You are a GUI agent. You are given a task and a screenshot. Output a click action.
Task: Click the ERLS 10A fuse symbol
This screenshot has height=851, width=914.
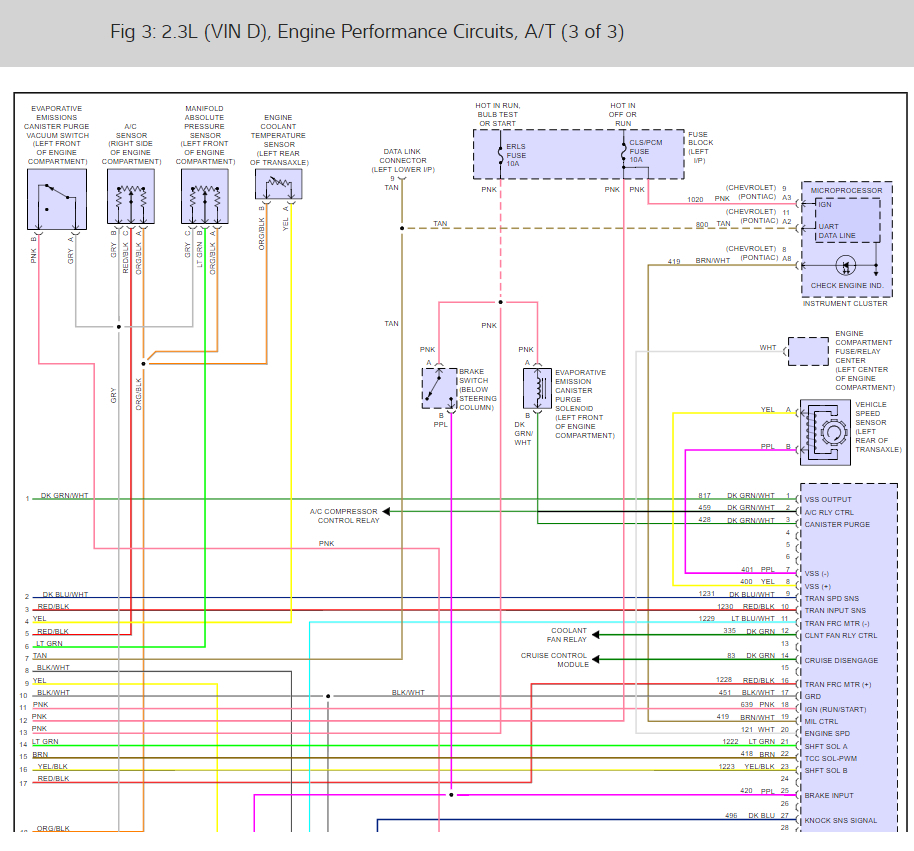click(500, 154)
